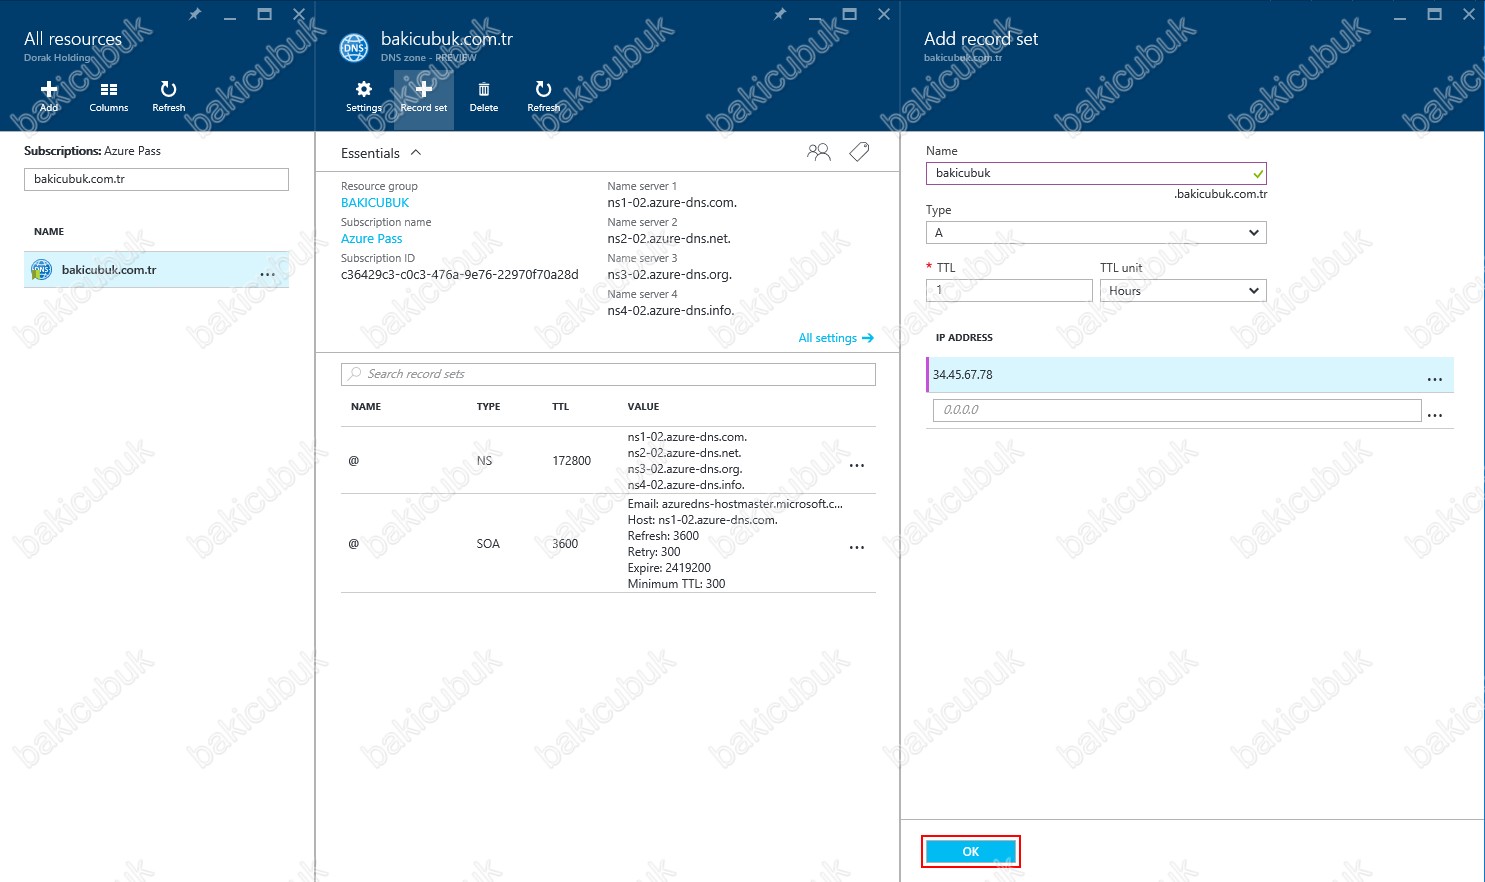Viewport: 1485px width, 882px height.
Task: Click the record Name input field
Action: click(x=1096, y=173)
